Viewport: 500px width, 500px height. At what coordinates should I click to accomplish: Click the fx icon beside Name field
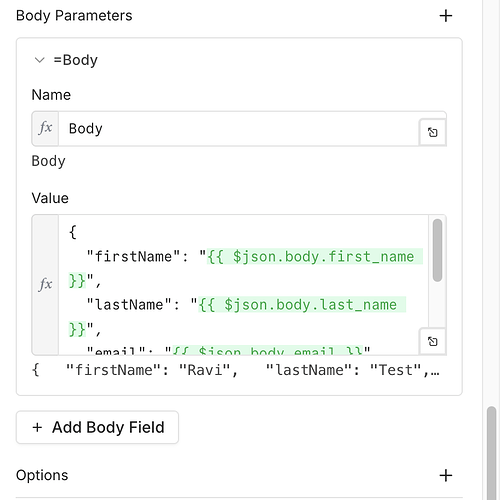click(45, 128)
